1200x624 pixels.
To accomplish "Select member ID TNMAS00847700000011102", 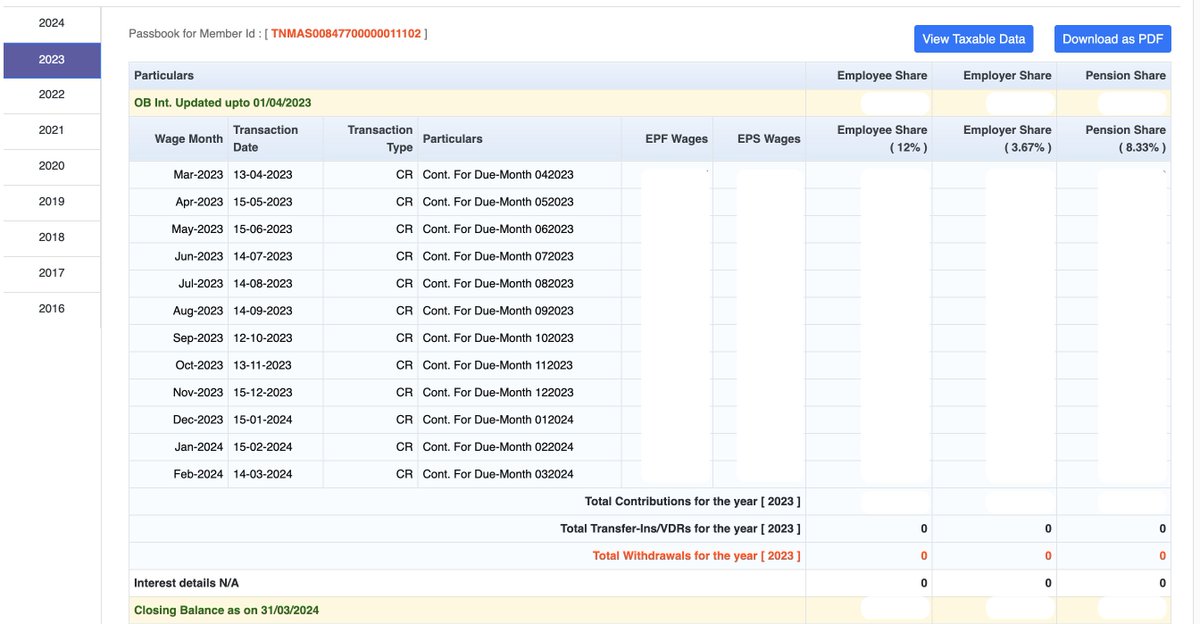I will [346, 34].
